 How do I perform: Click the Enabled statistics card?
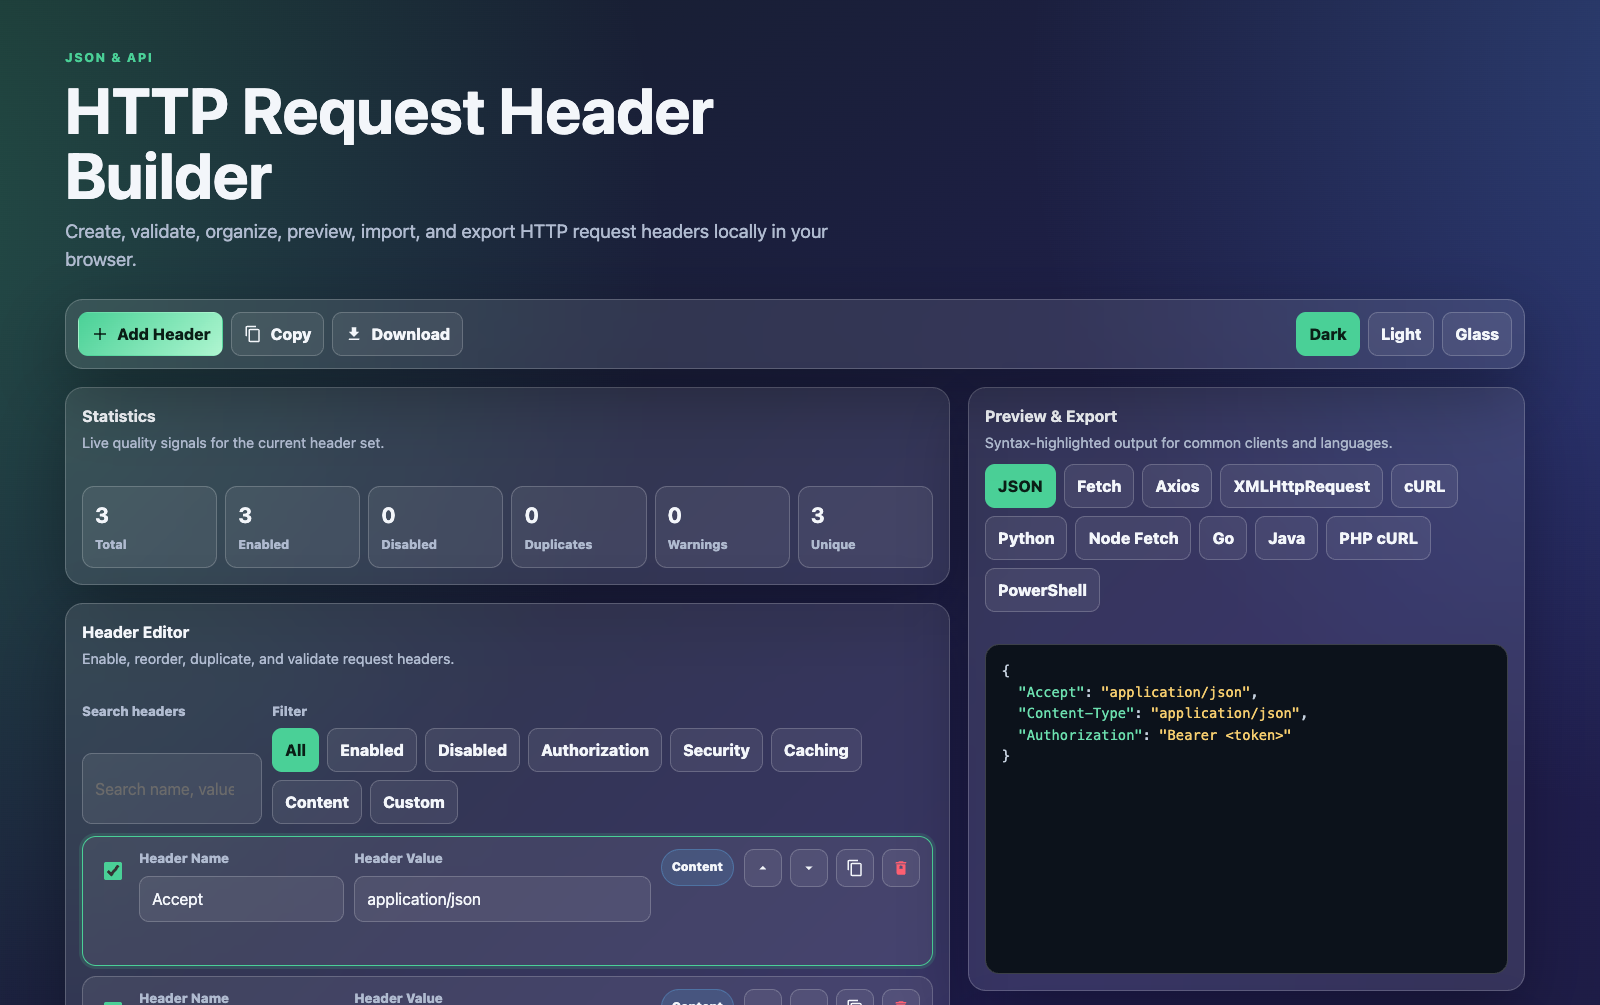coord(292,527)
